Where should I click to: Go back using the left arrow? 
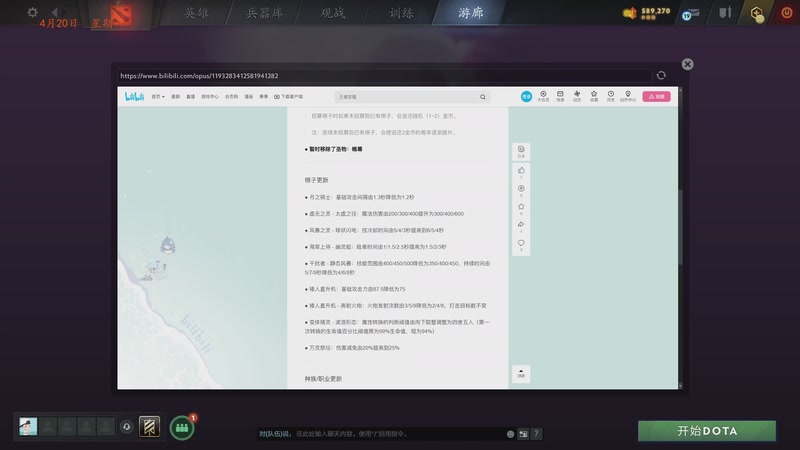pyautogui.click(x=54, y=11)
